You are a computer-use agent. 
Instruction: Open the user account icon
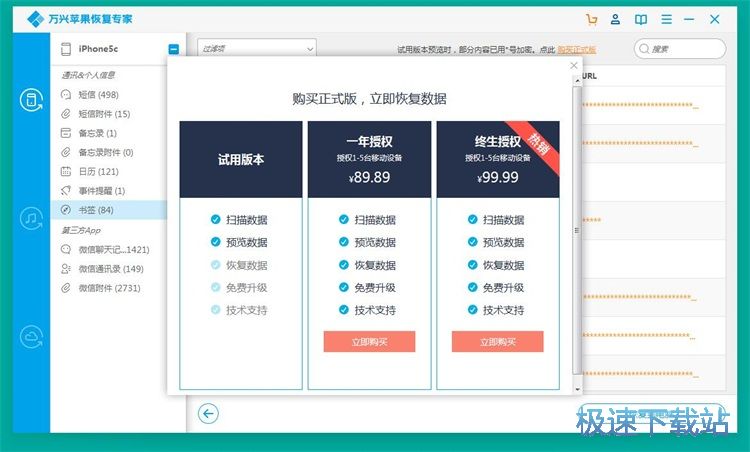[616, 19]
